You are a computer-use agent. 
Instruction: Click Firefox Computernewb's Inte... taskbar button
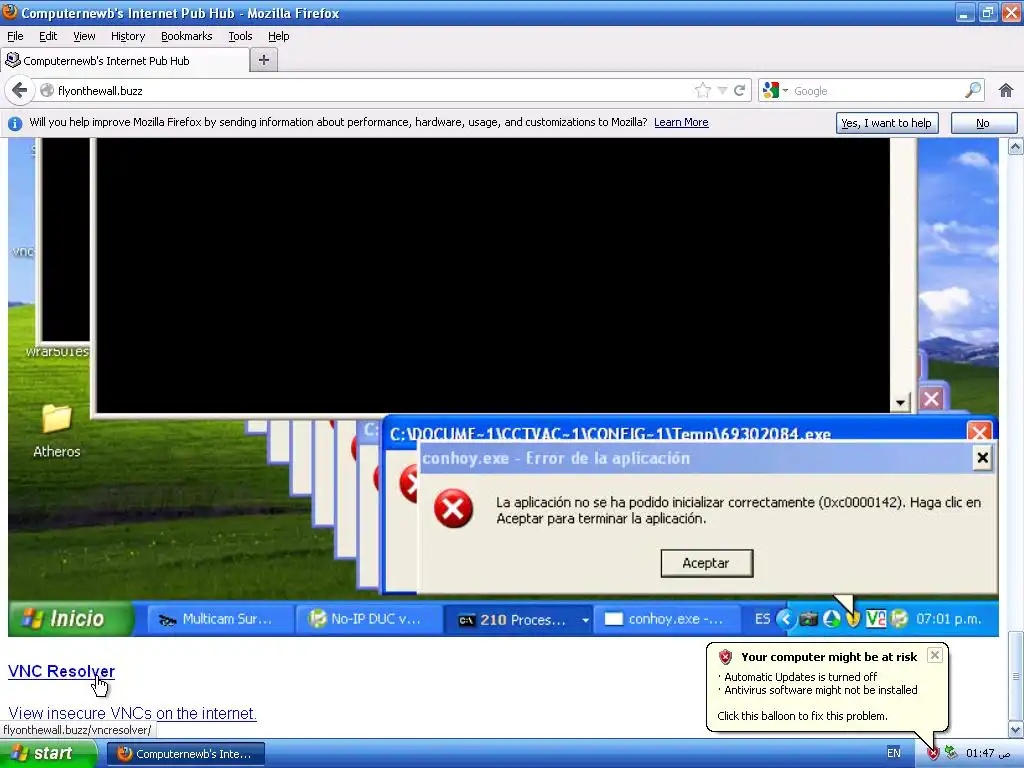point(186,754)
